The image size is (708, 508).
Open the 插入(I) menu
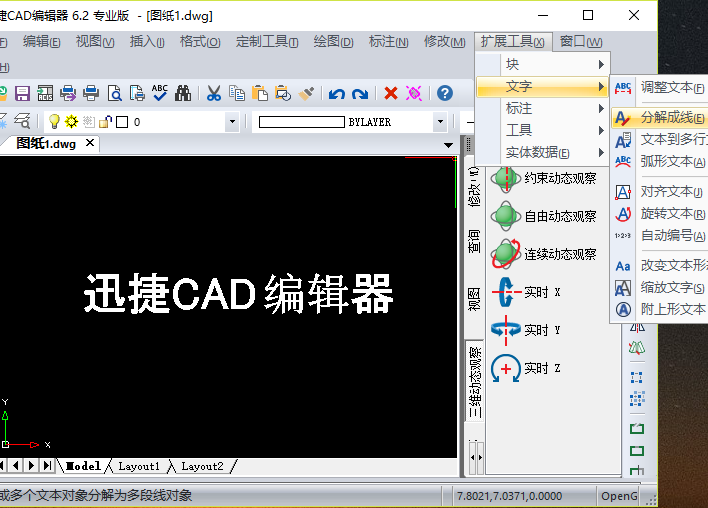click(147, 42)
